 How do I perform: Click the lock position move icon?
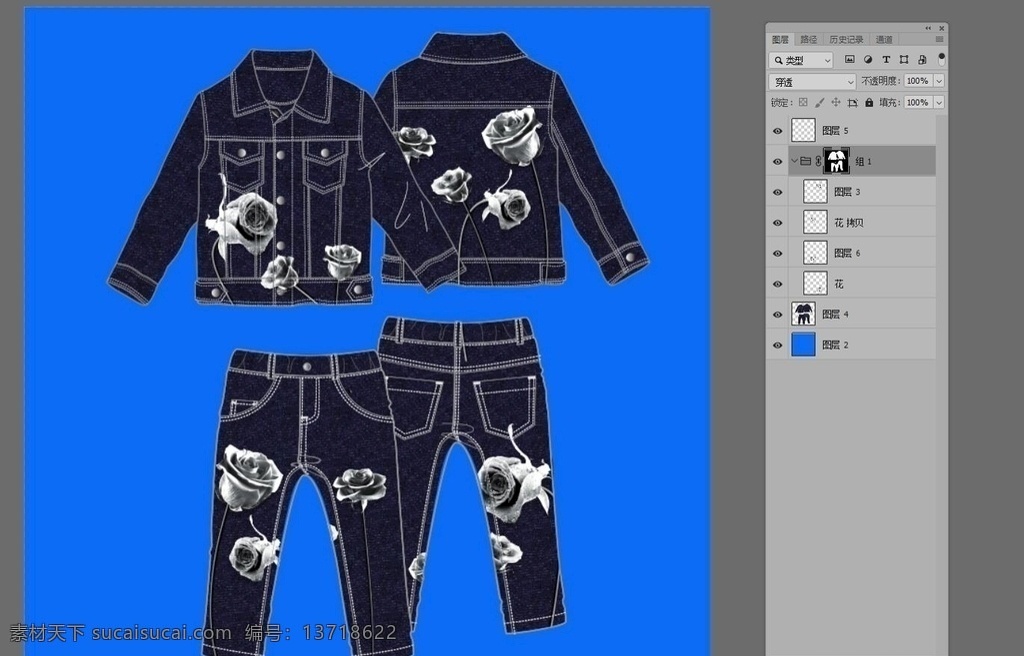(836, 103)
